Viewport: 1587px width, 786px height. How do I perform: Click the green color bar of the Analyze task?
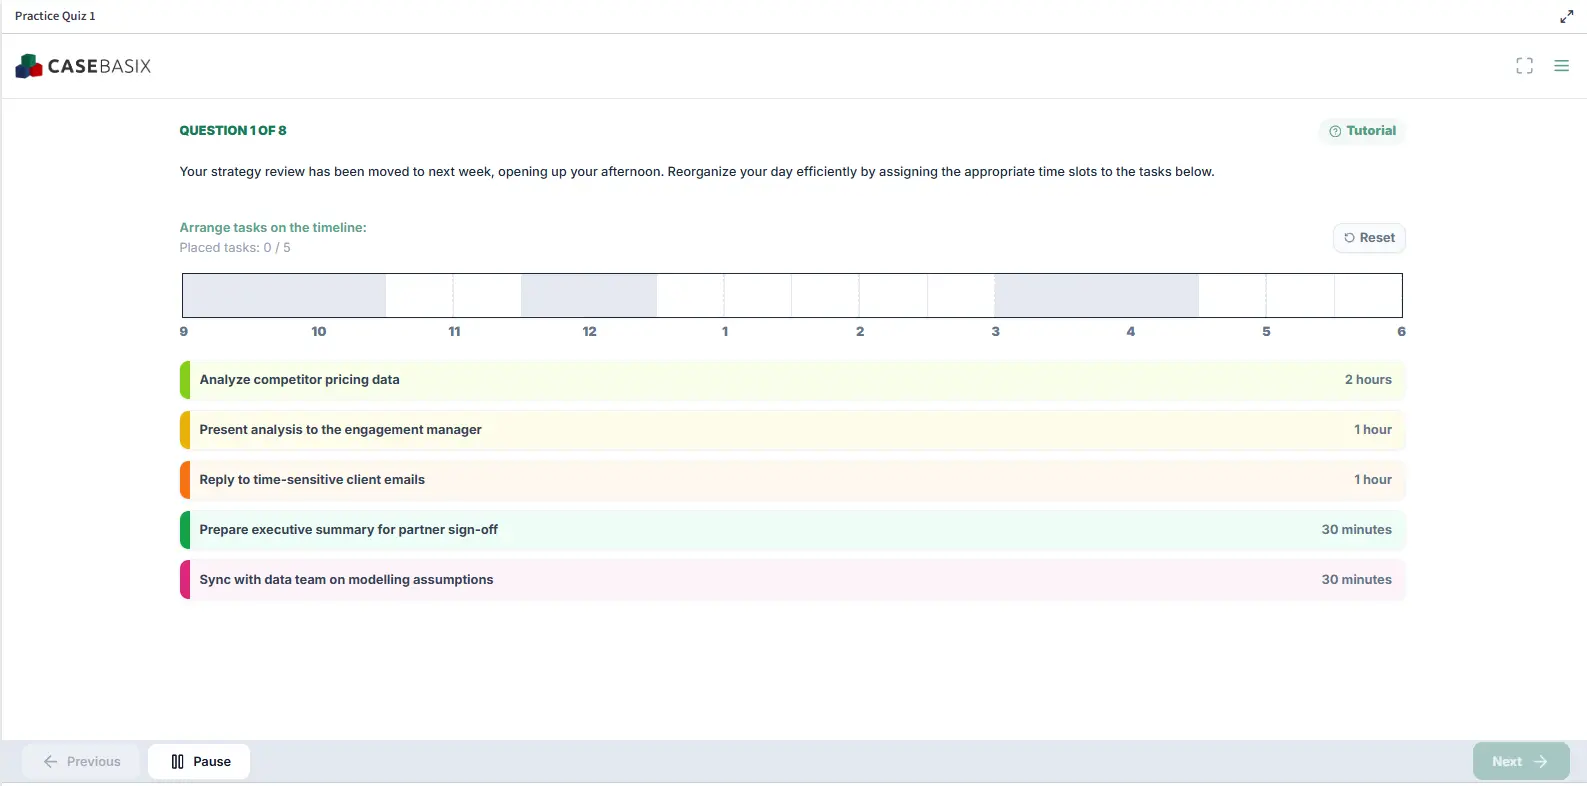(185, 380)
